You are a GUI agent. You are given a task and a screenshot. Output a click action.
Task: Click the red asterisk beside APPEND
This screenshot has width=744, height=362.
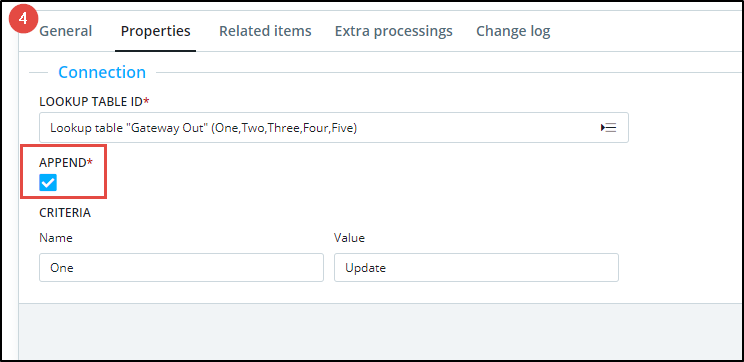[x=89, y=161]
